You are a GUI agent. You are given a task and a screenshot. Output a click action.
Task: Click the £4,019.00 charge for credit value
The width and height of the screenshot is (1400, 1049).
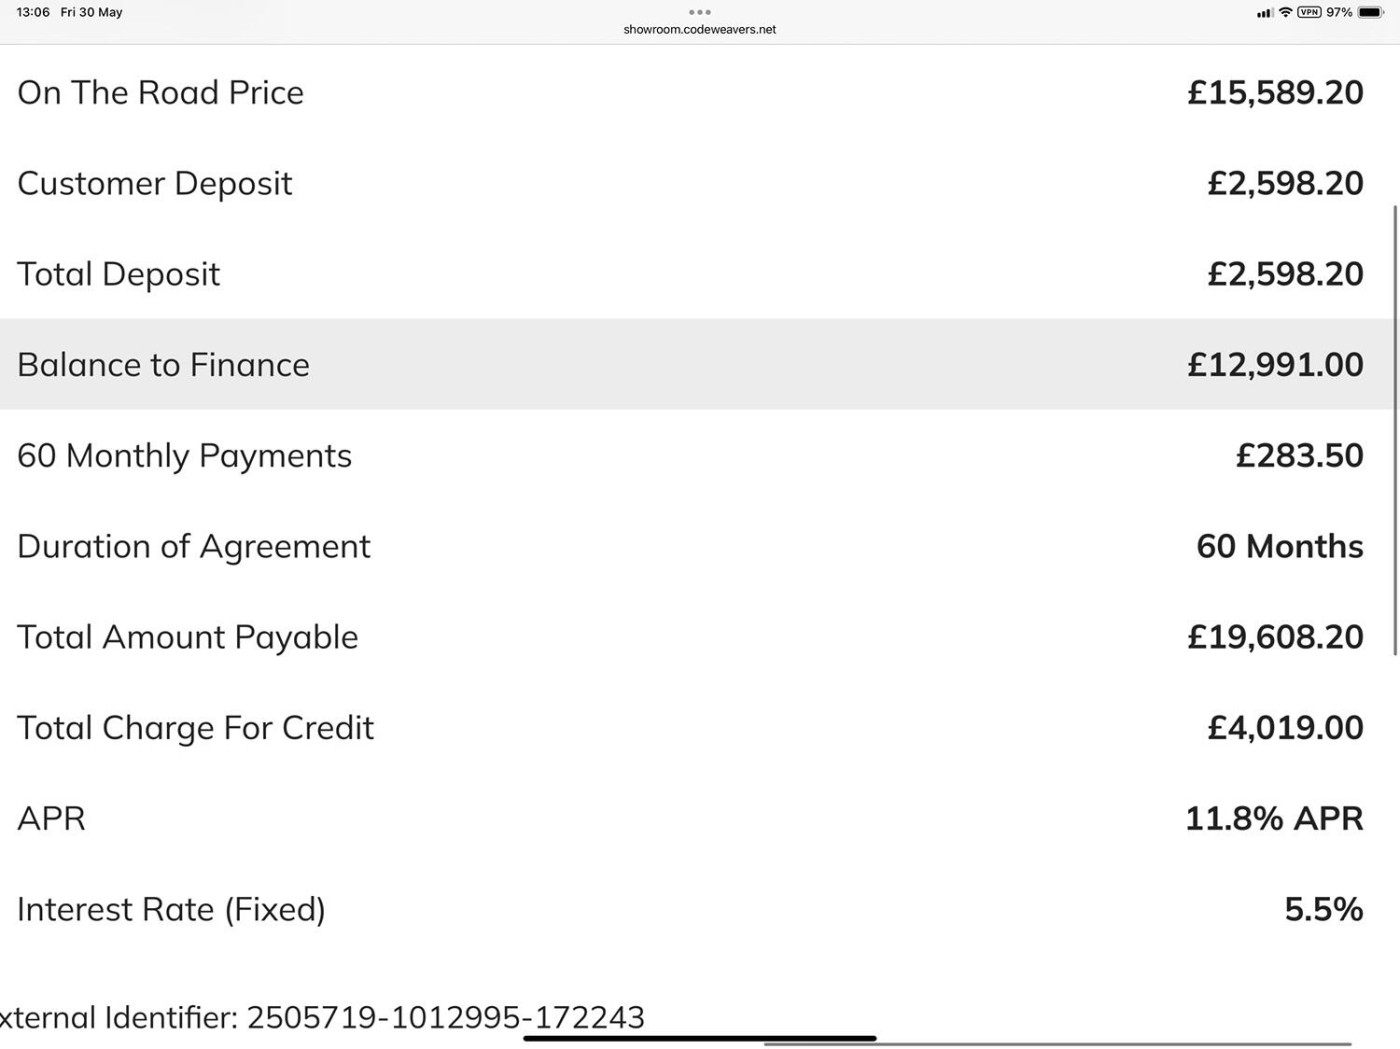coord(1285,727)
